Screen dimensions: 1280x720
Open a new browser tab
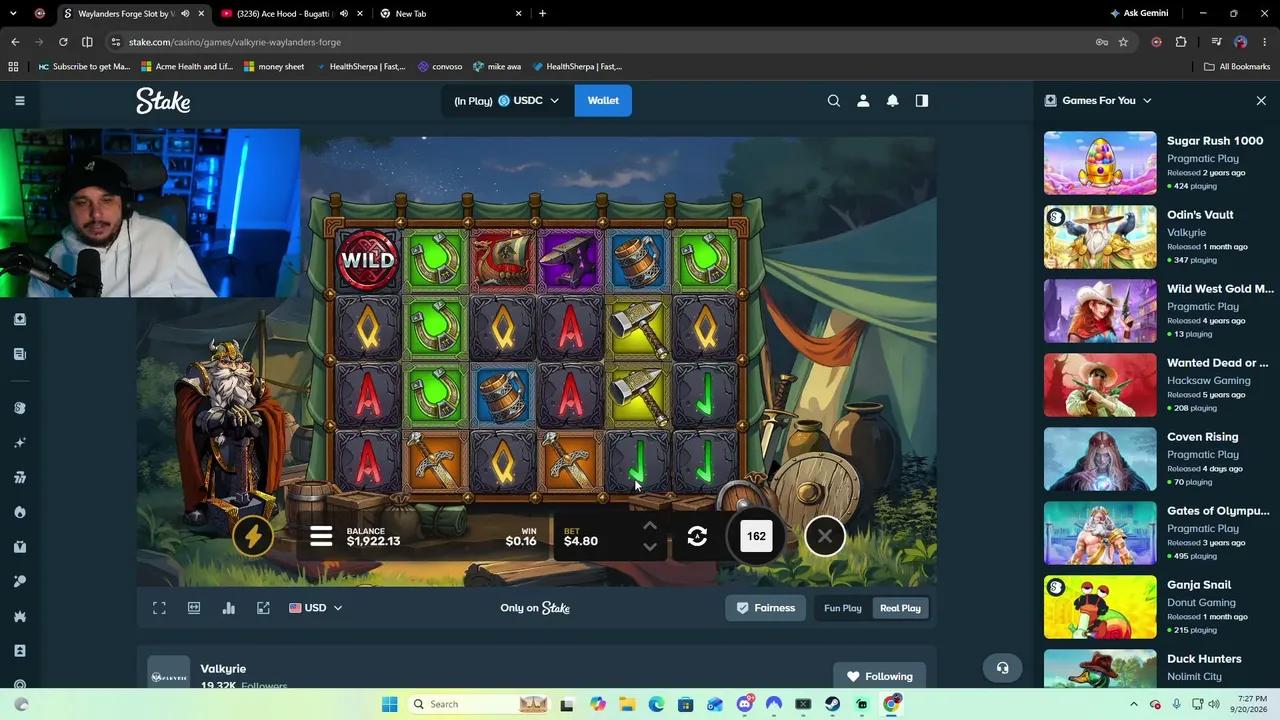542,14
